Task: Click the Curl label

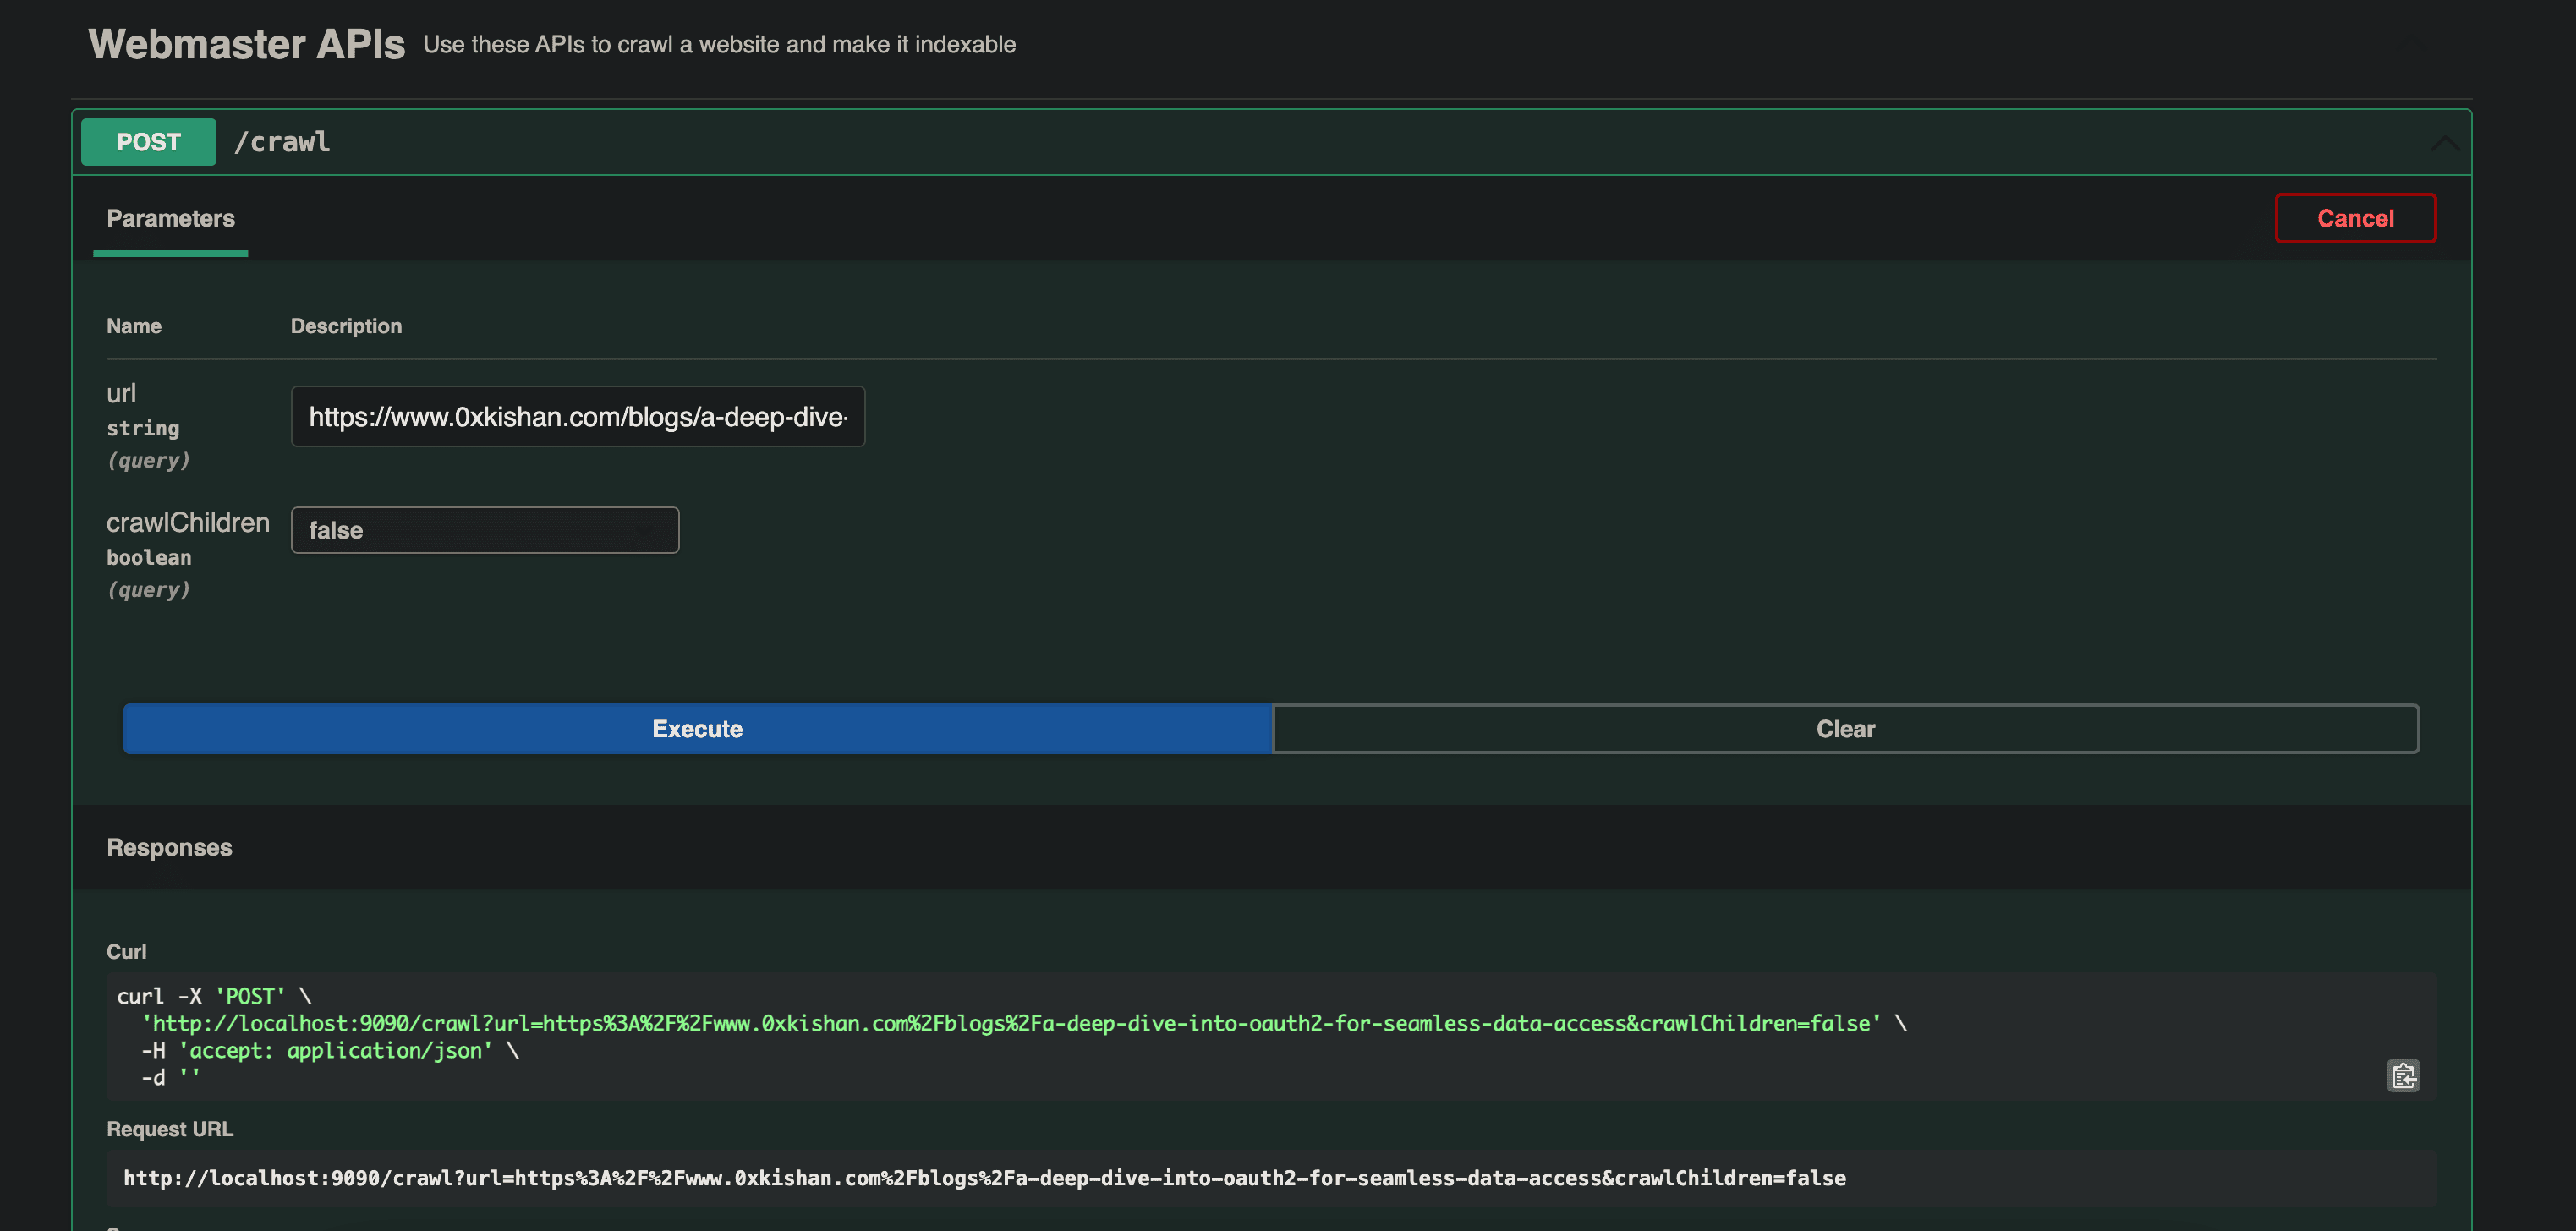Action: [x=127, y=952]
